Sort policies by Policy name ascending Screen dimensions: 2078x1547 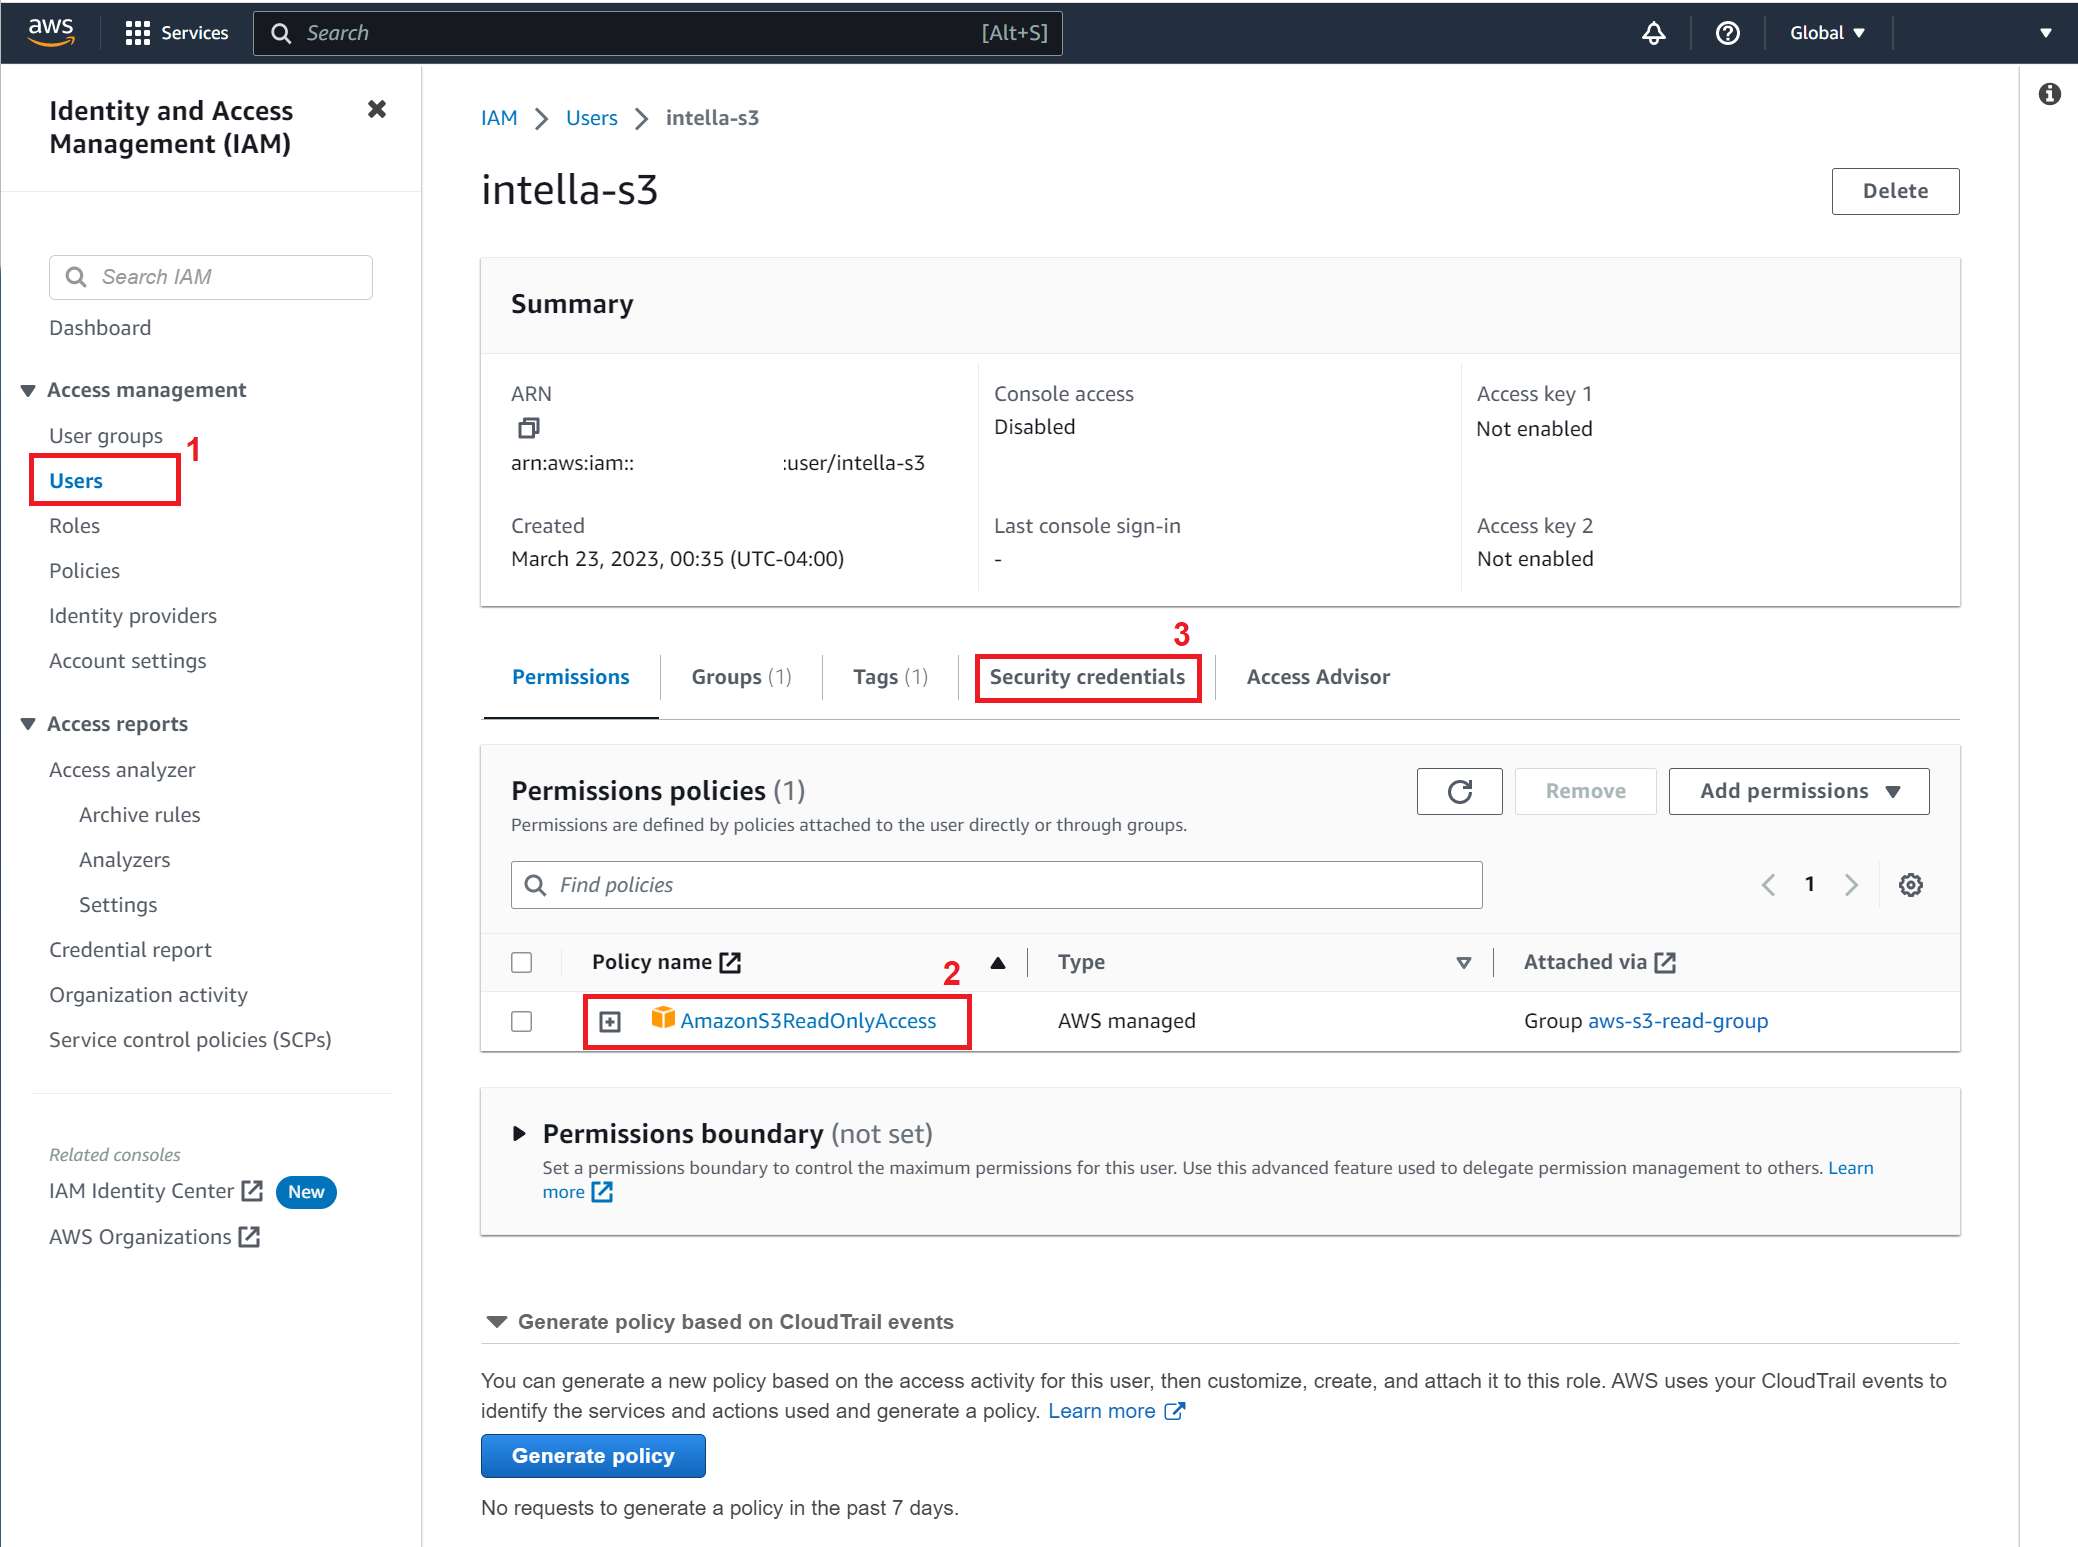[x=997, y=962]
